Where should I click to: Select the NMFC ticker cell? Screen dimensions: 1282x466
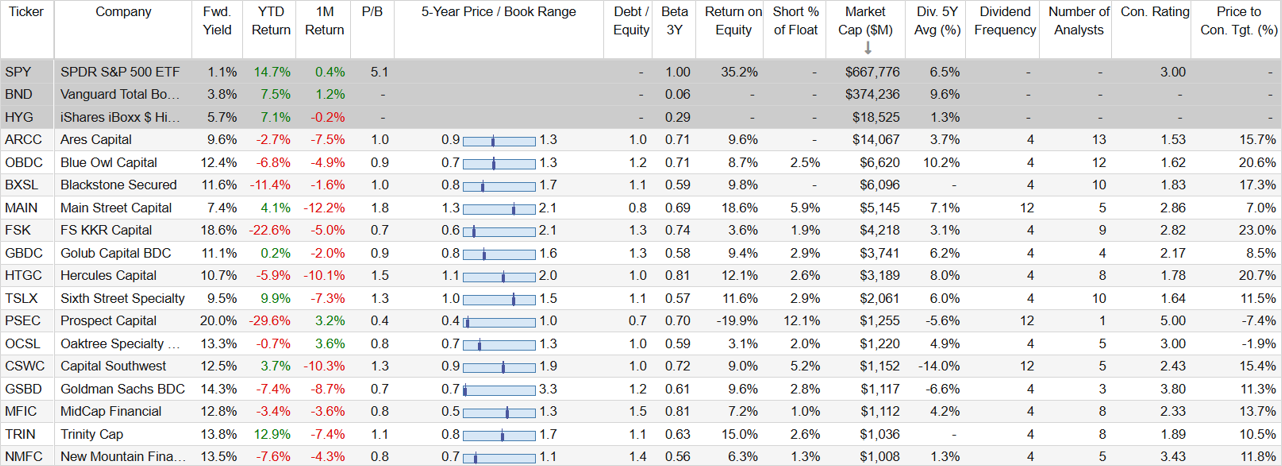point(24,457)
